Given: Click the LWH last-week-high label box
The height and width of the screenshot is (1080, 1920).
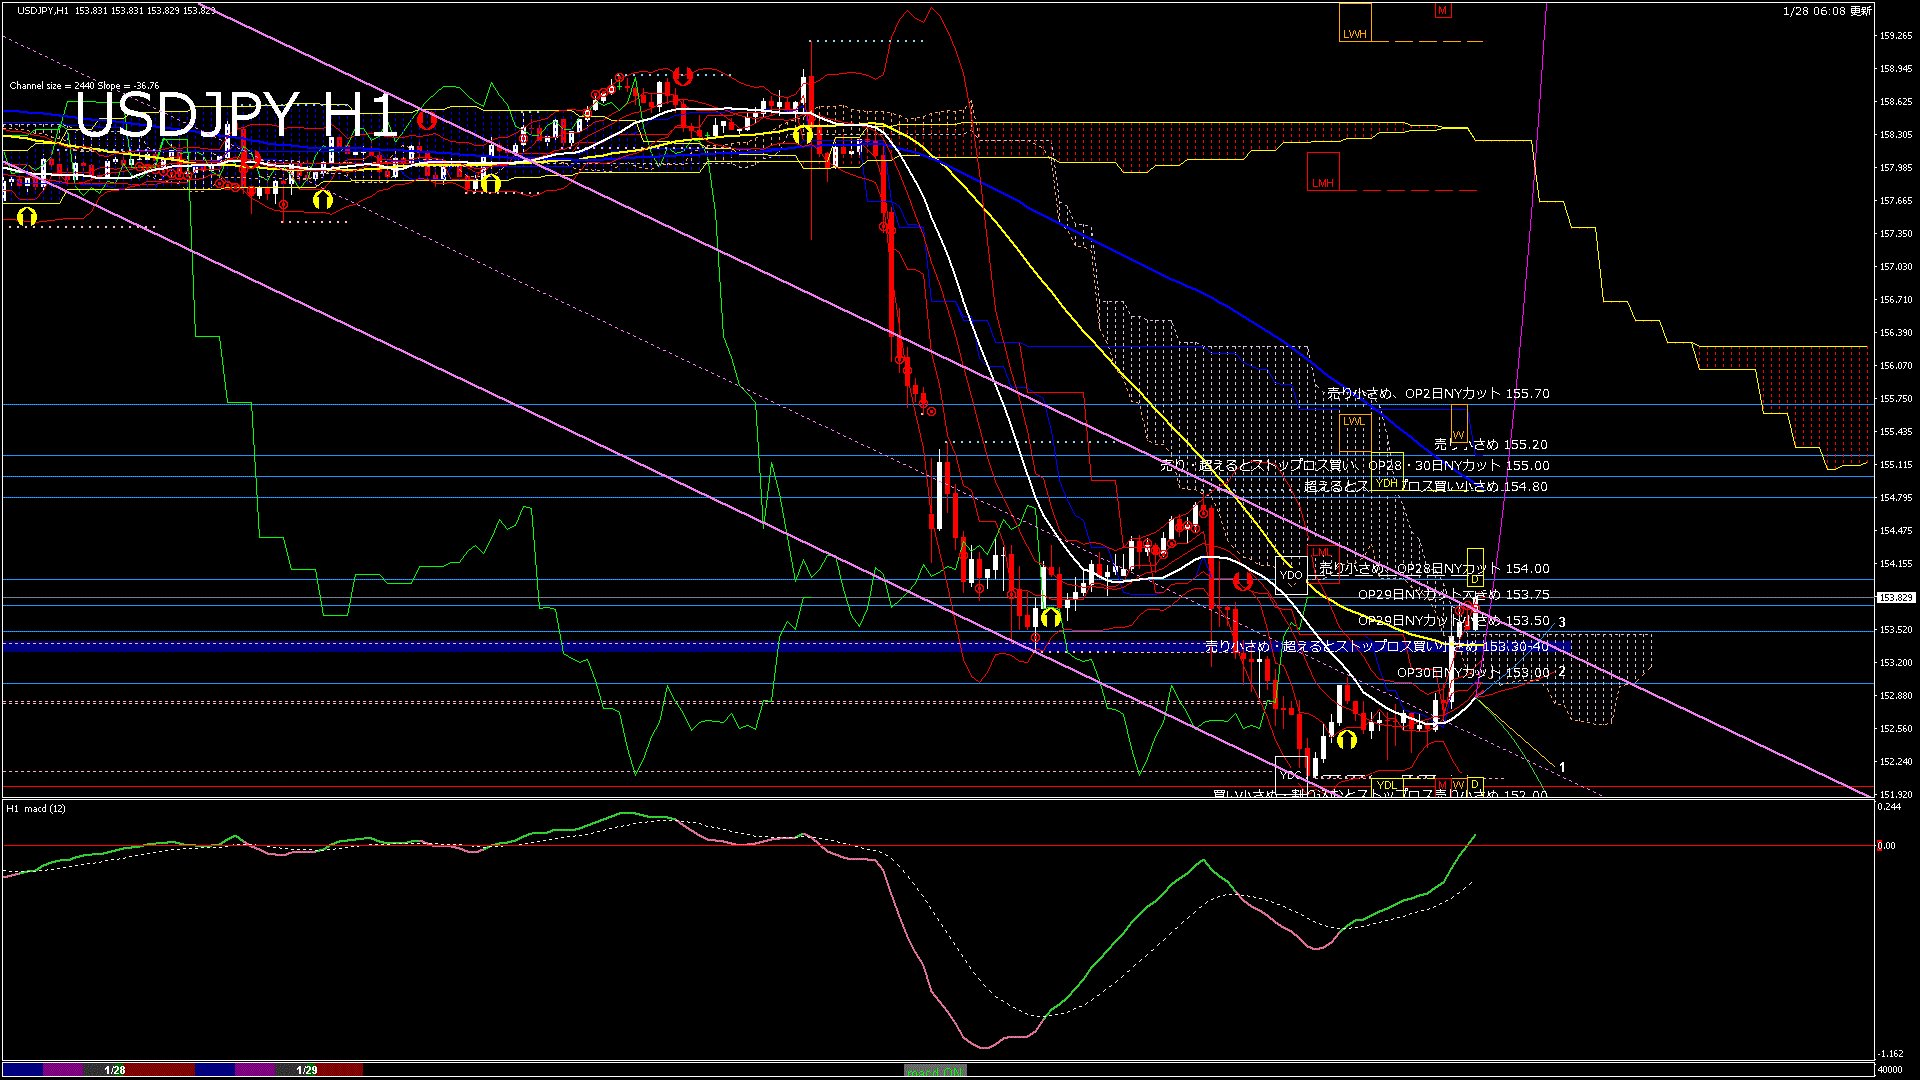Looking at the screenshot, I should click(x=1355, y=23).
